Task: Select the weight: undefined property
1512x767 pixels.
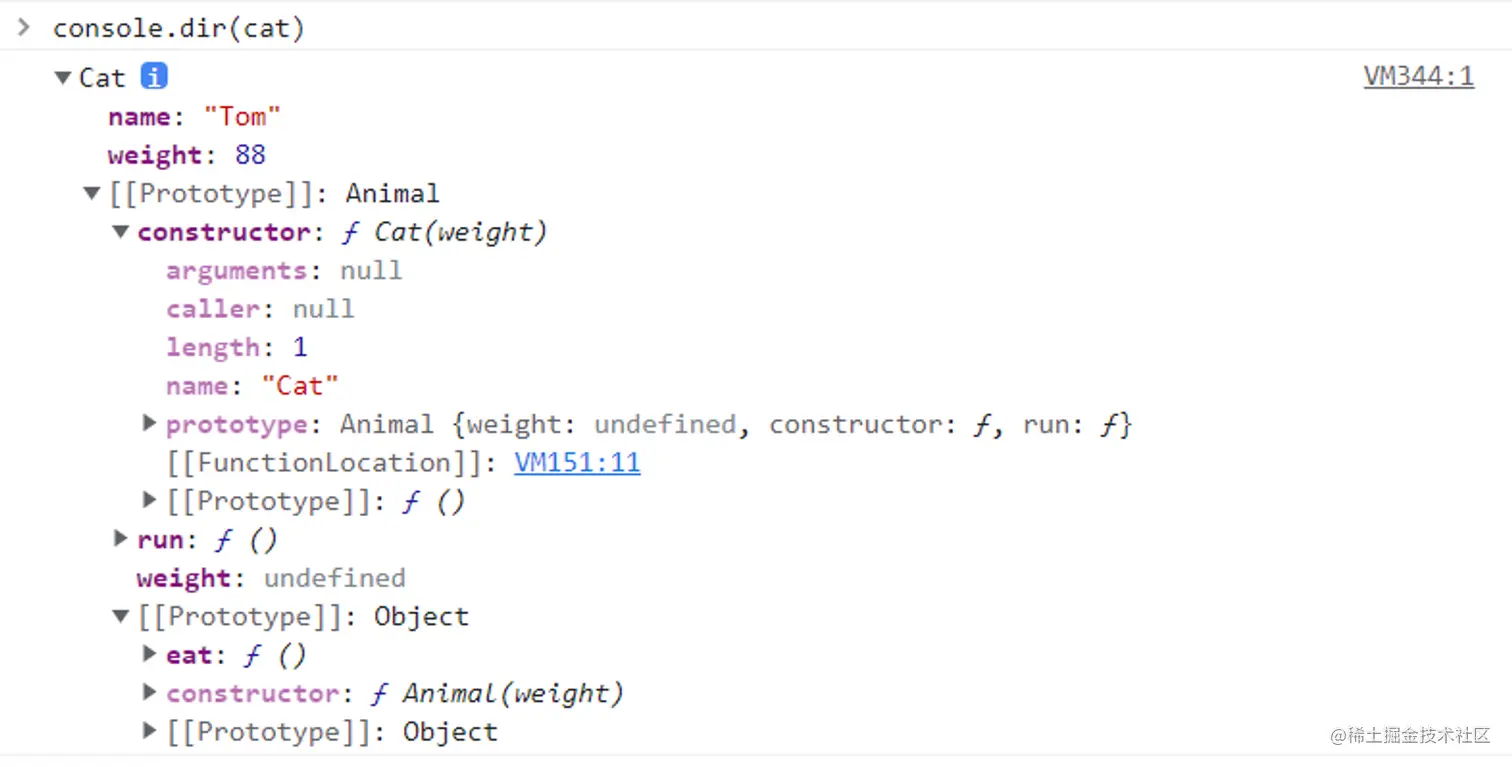Action: point(270,578)
